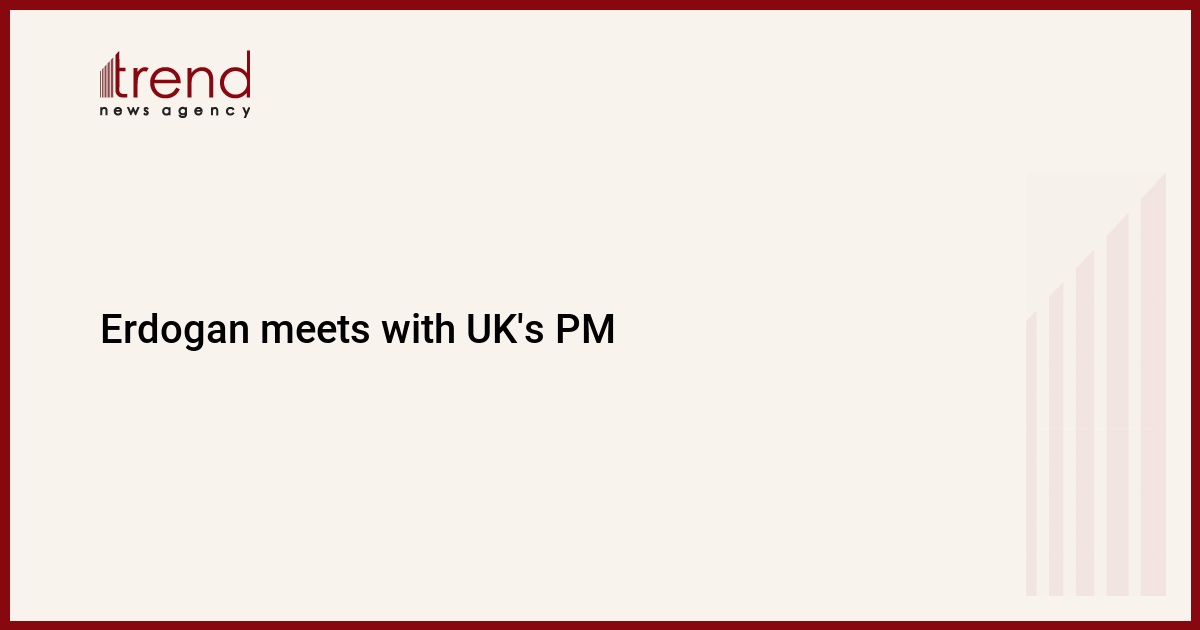Click the word "agency" under the logo

pyautogui.click(x=207, y=112)
